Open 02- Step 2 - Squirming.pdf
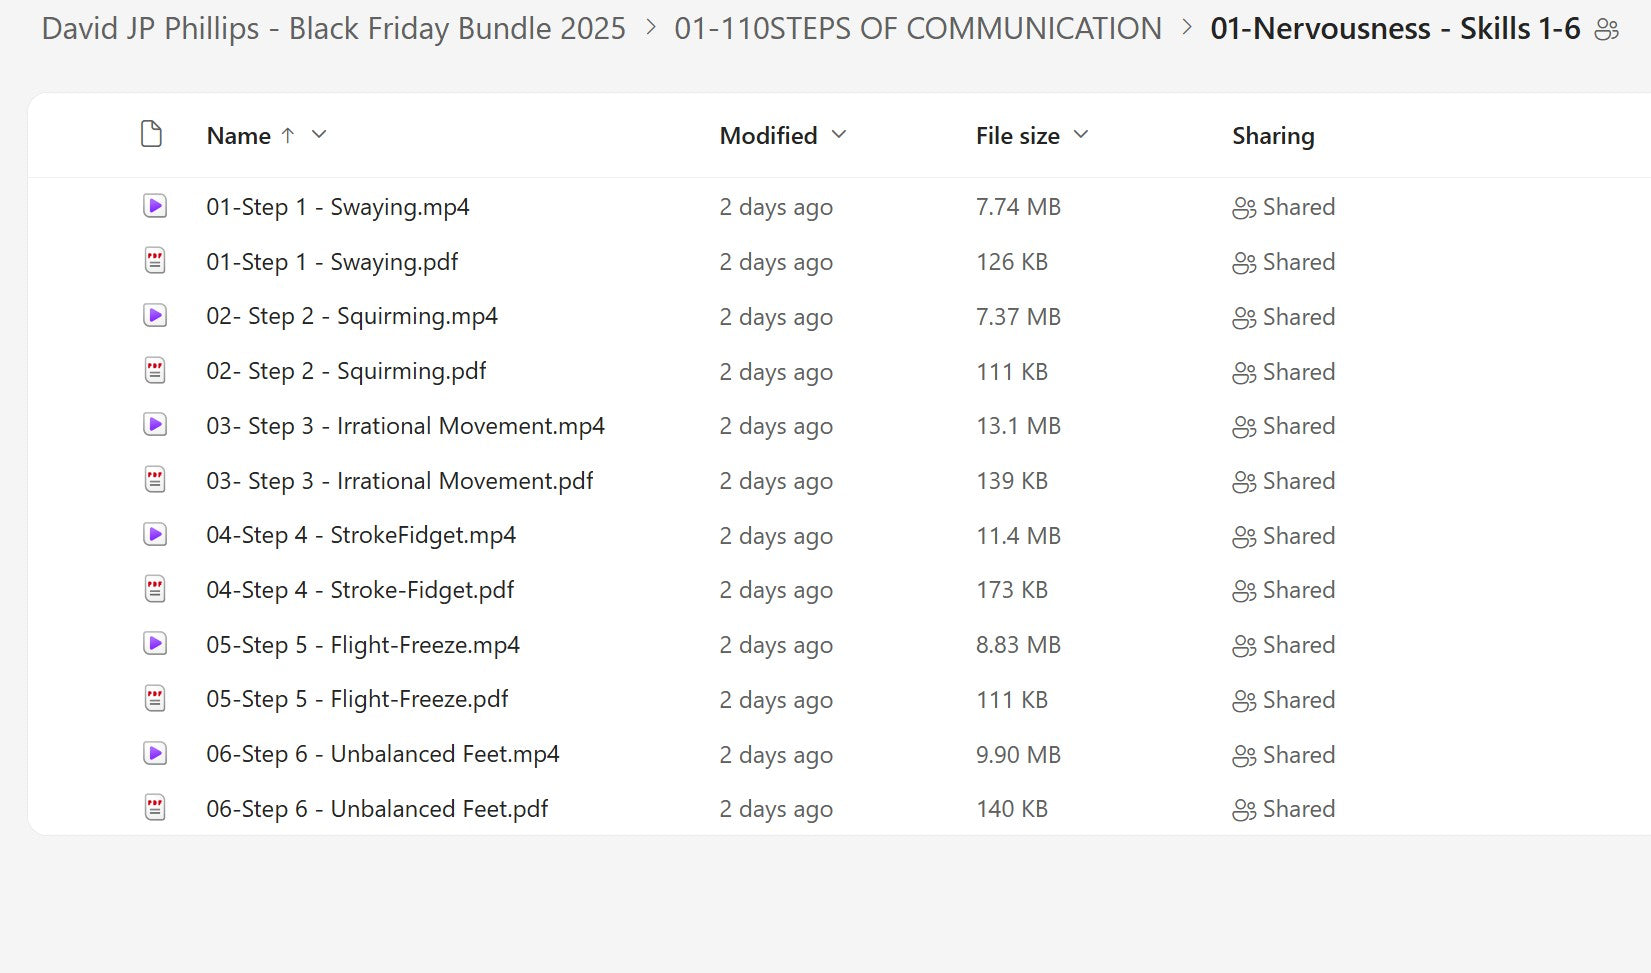Screen dimensions: 1651x973 pos(346,372)
